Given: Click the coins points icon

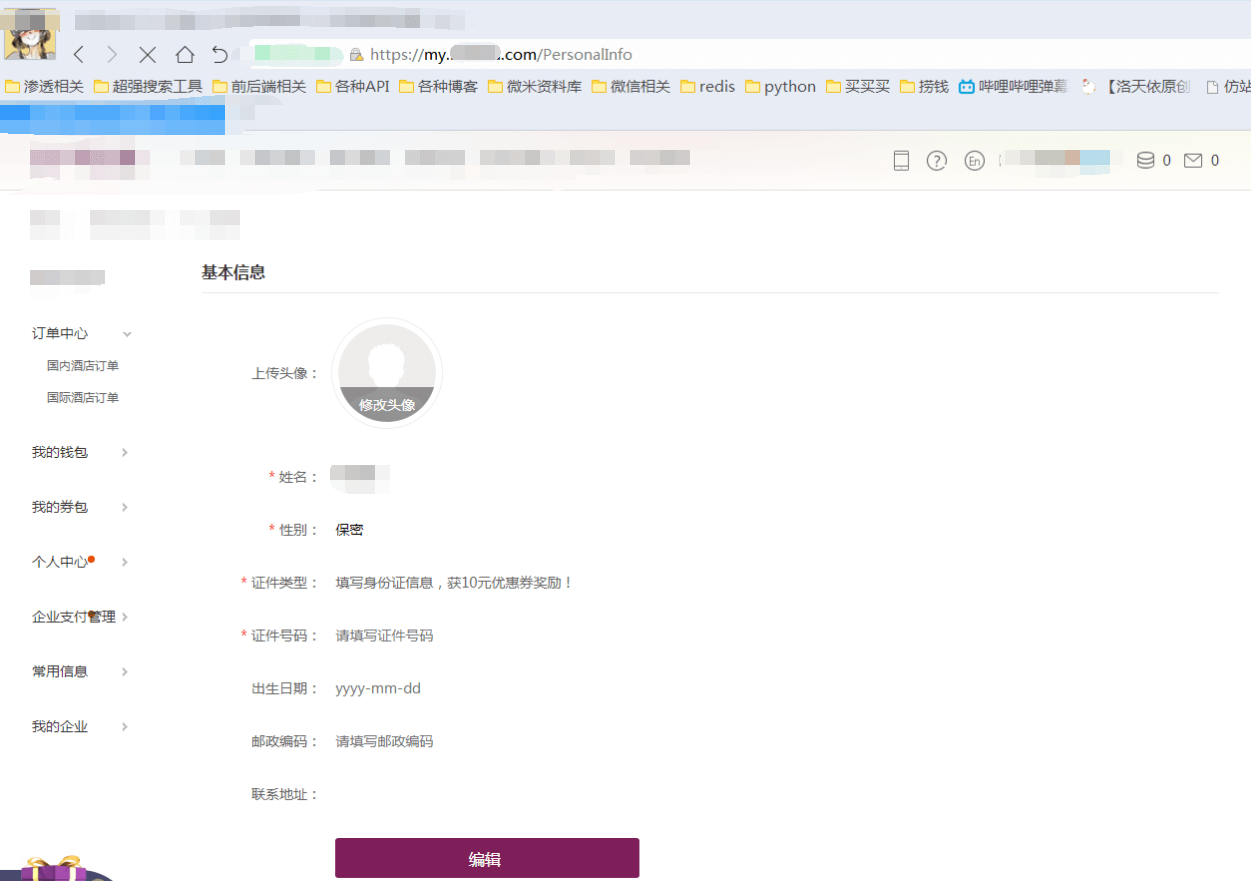Looking at the screenshot, I should pyautogui.click(x=1146, y=160).
